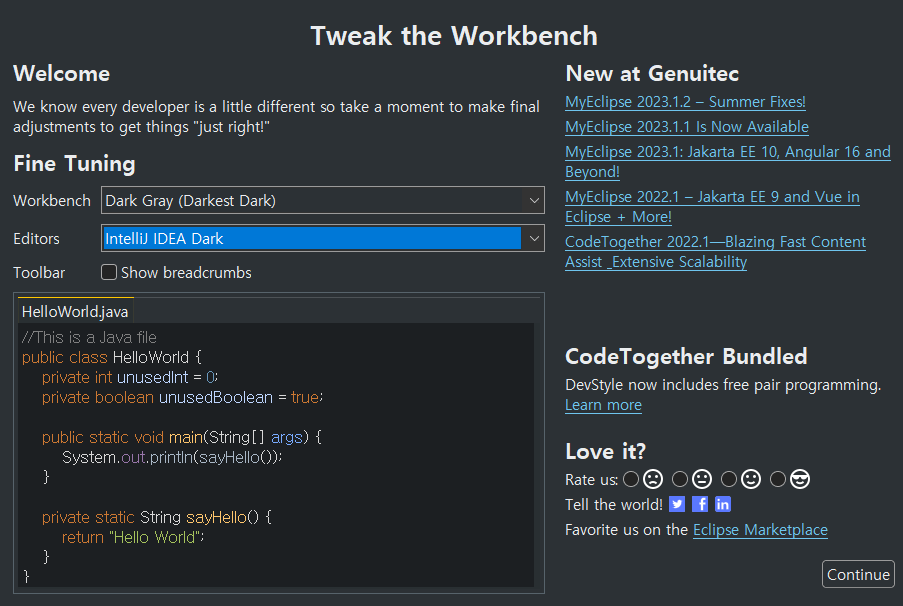The image size is (903, 606).
Task: Open CodeTogether 2022.1 Blazing Fast Content link
Action: [715, 252]
